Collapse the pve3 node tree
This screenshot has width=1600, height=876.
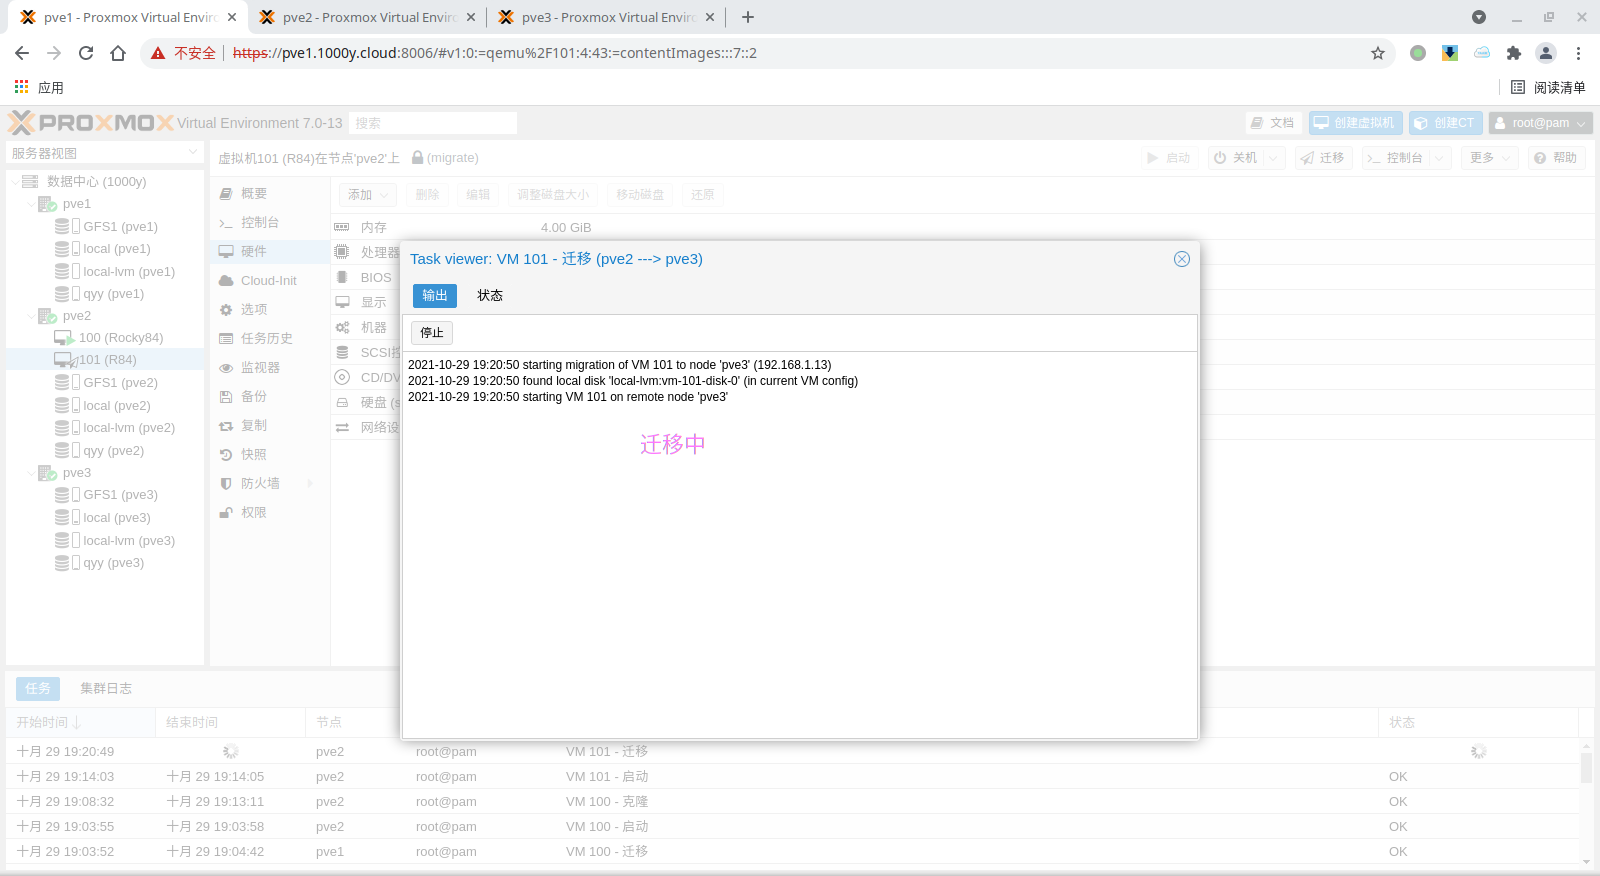(x=31, y=473)
